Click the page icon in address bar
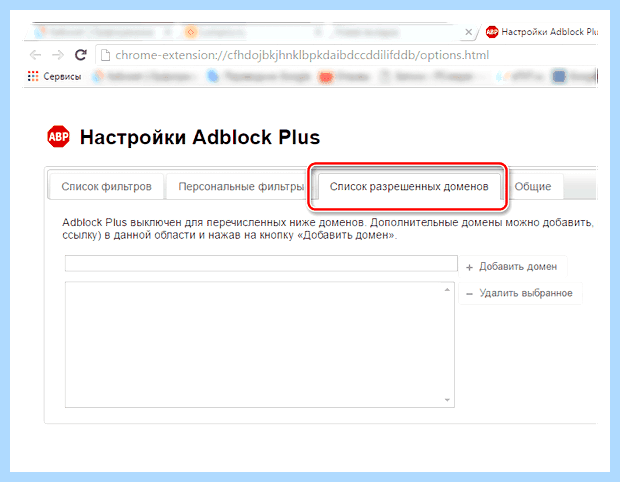This screenshot has width=620, height=482. click(105, 55)
